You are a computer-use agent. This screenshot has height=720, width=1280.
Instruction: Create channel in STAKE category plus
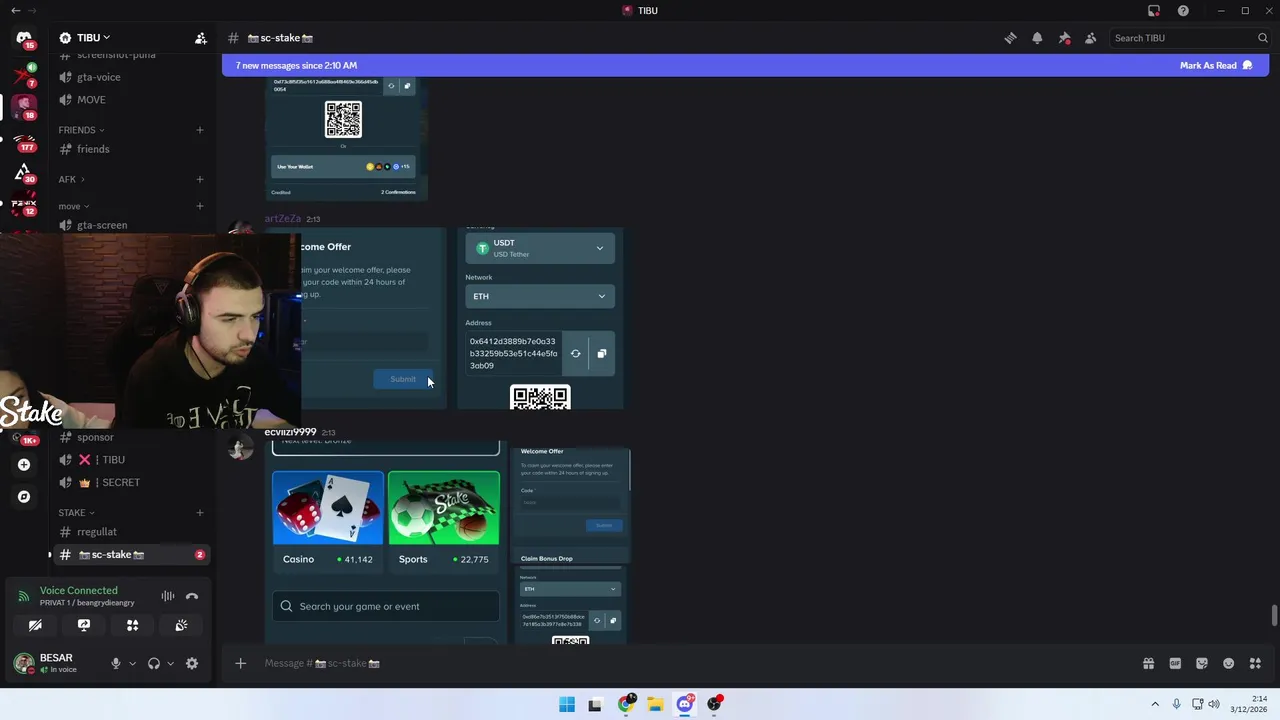(x=200, y=513)
